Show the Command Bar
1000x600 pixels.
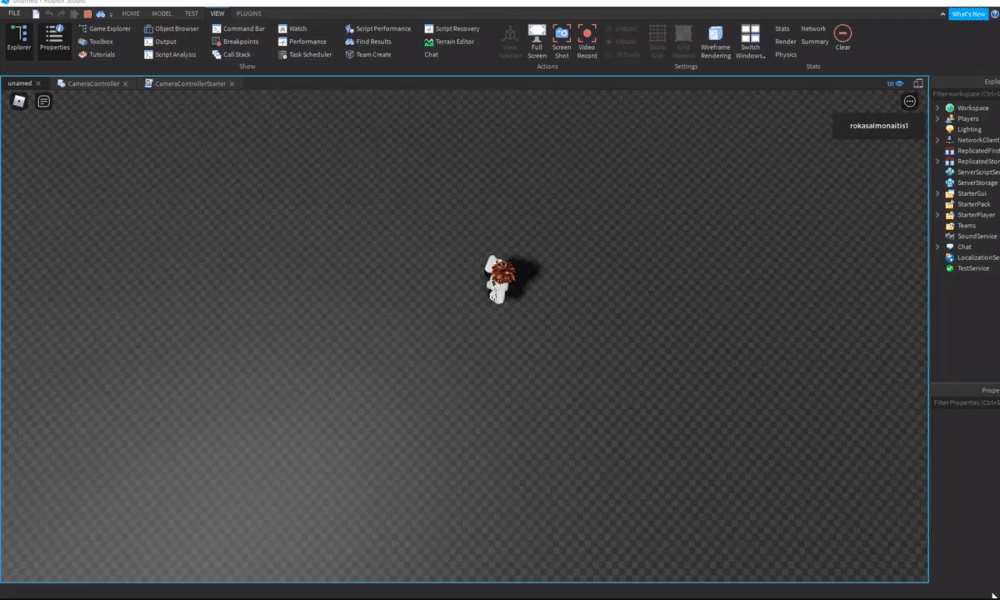239,29
